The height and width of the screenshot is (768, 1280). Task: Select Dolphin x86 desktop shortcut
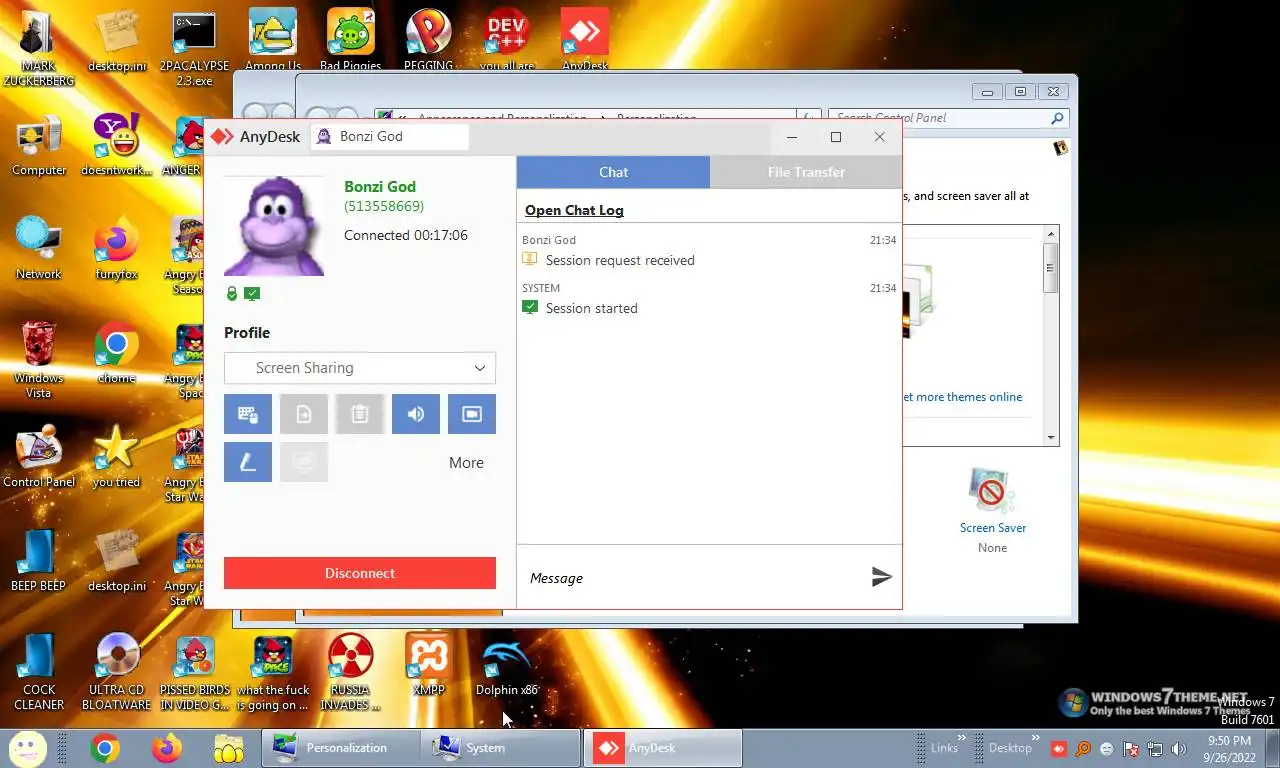coord(506,665)
